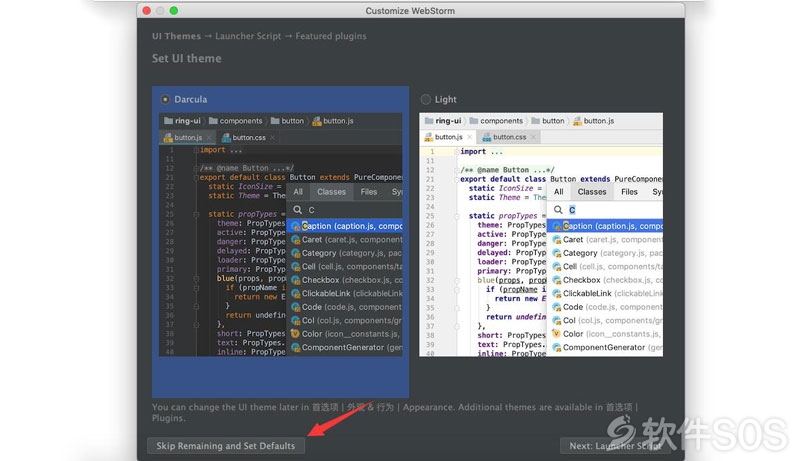Click Skip Remaining and Set Defaults button
Screen dimensions: 800x461
226,446
